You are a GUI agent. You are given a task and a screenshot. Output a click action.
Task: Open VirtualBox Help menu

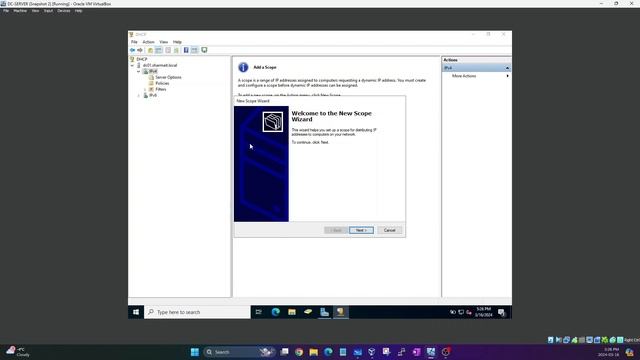click(x=78, y=11)
